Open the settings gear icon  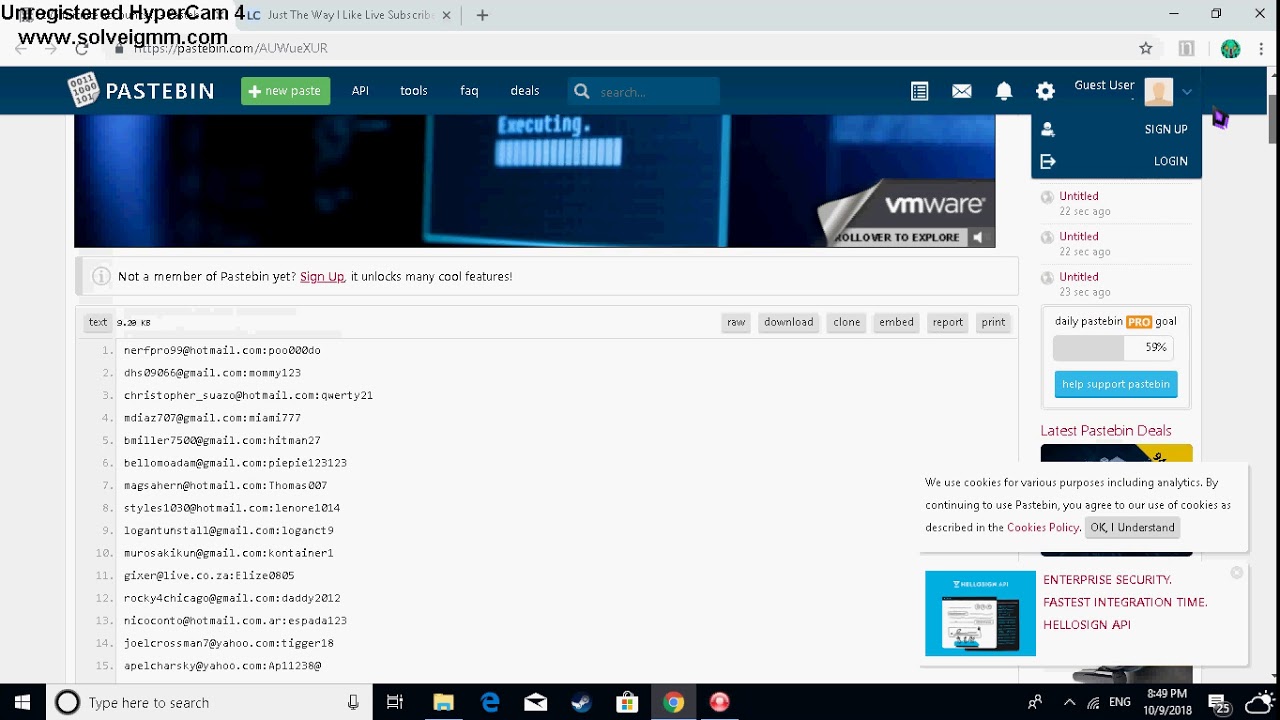(x=1045, y=91)
